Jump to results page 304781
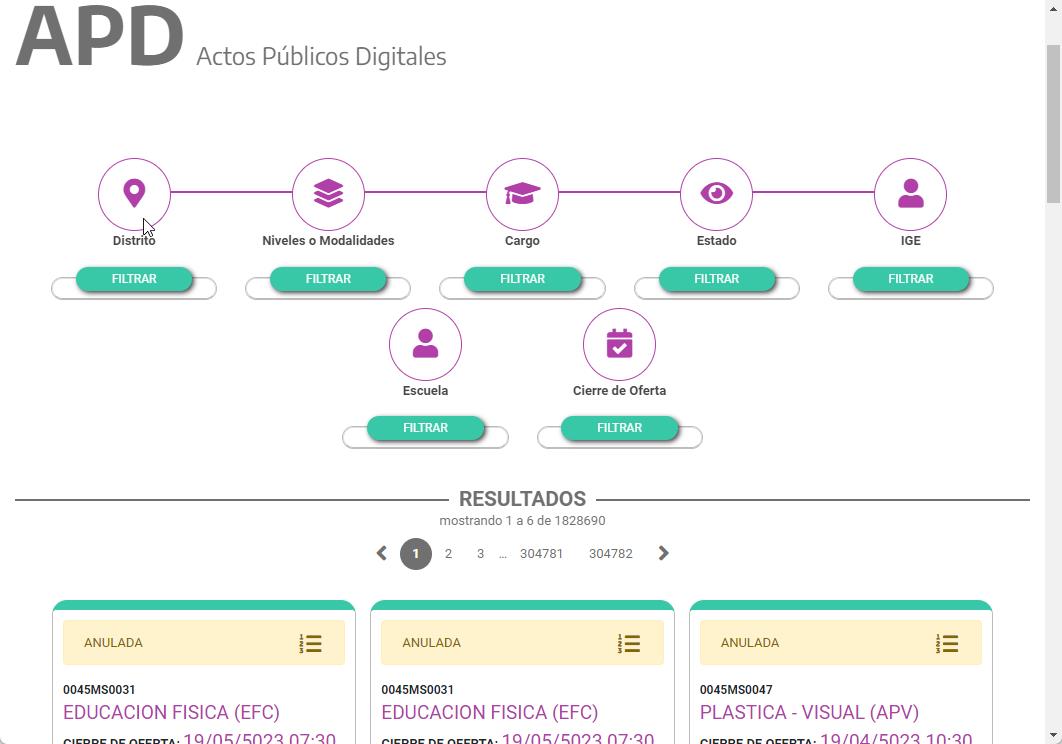Image resolution: width=1062 pixels, height=744 pixels. point(541,554)
